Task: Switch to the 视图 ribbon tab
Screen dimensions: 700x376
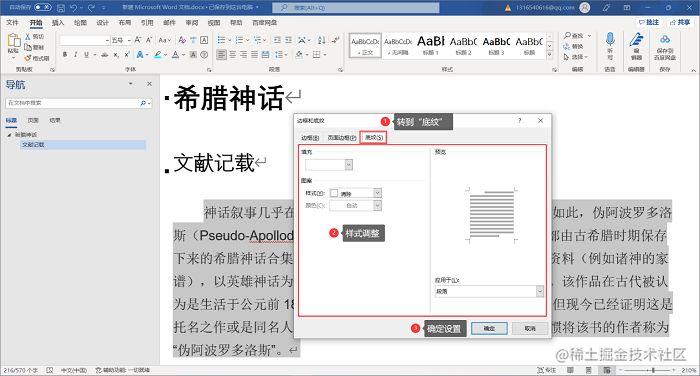Action: point(214,23)
